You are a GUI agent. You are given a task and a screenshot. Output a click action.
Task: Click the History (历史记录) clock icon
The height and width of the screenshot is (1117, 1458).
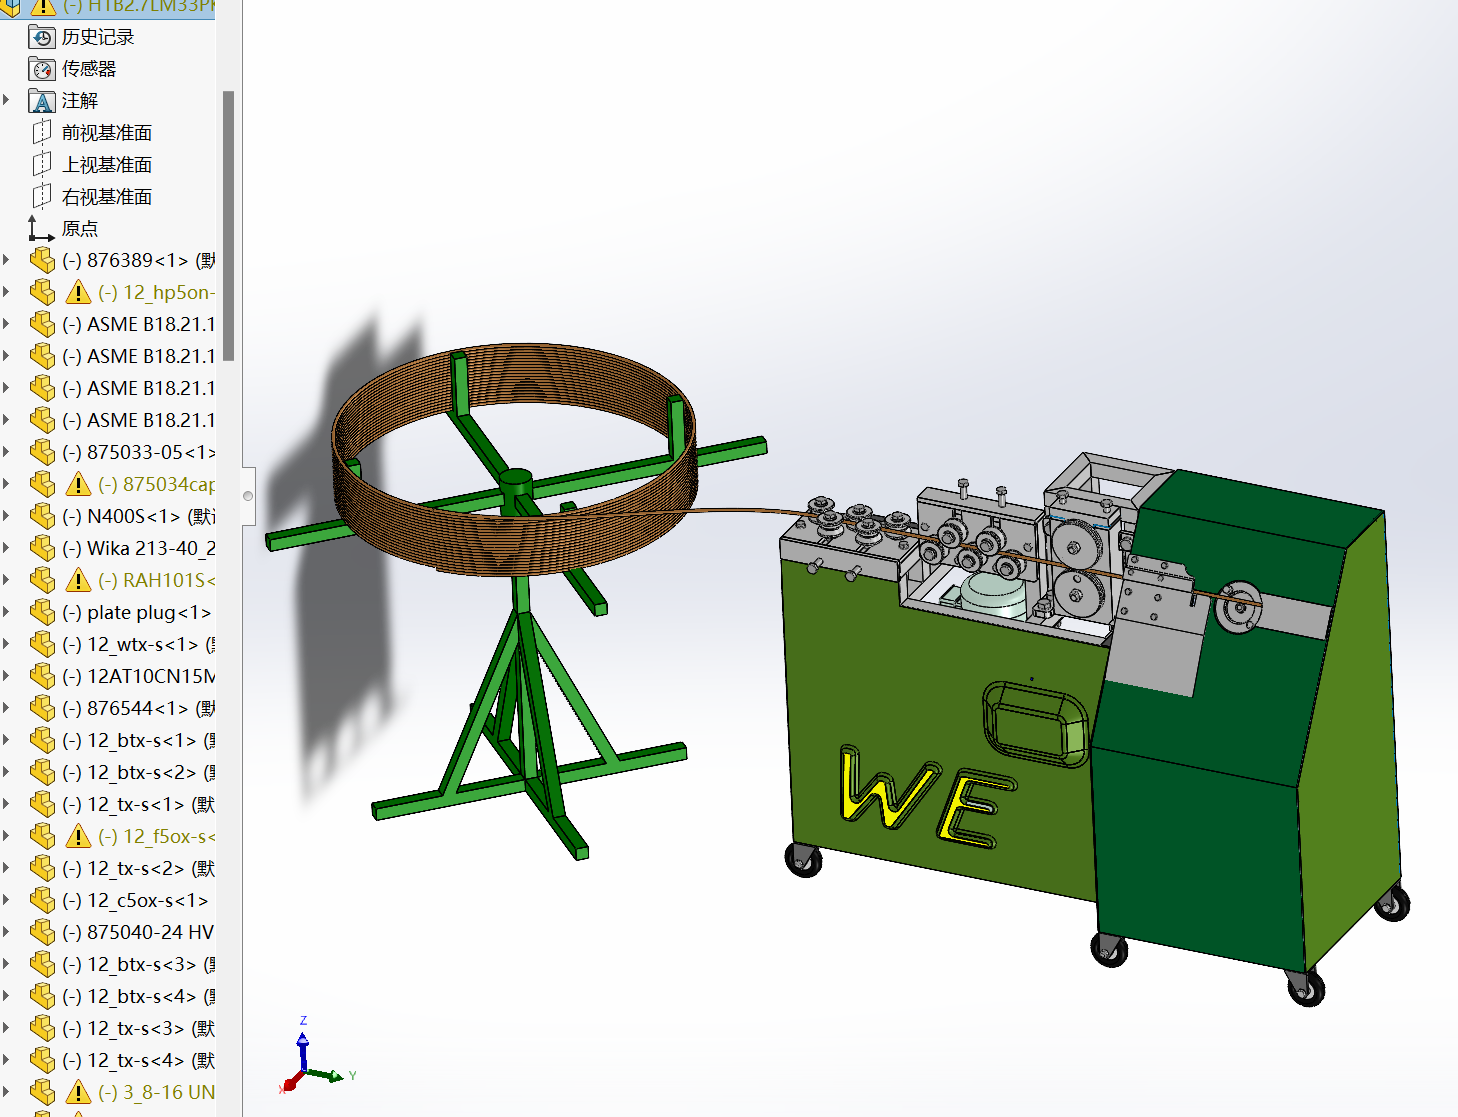click(42, 37)
